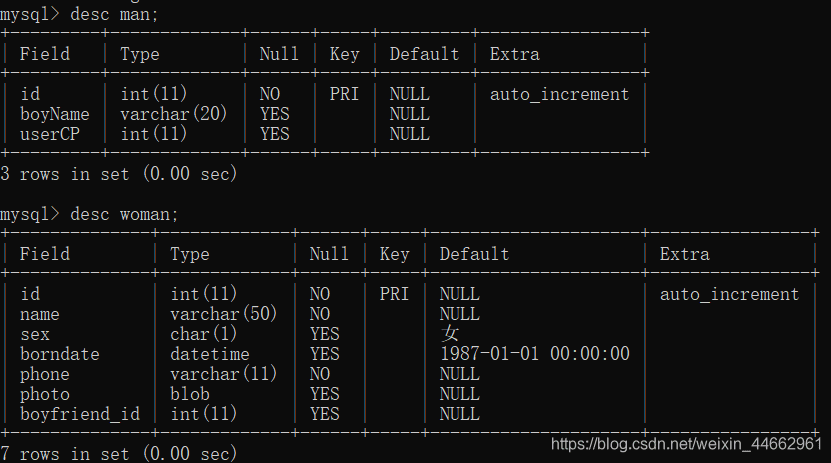Click the 'boyfriend_id' field name
The height and width of the screenshot is (463, 831).
[79, 414]
